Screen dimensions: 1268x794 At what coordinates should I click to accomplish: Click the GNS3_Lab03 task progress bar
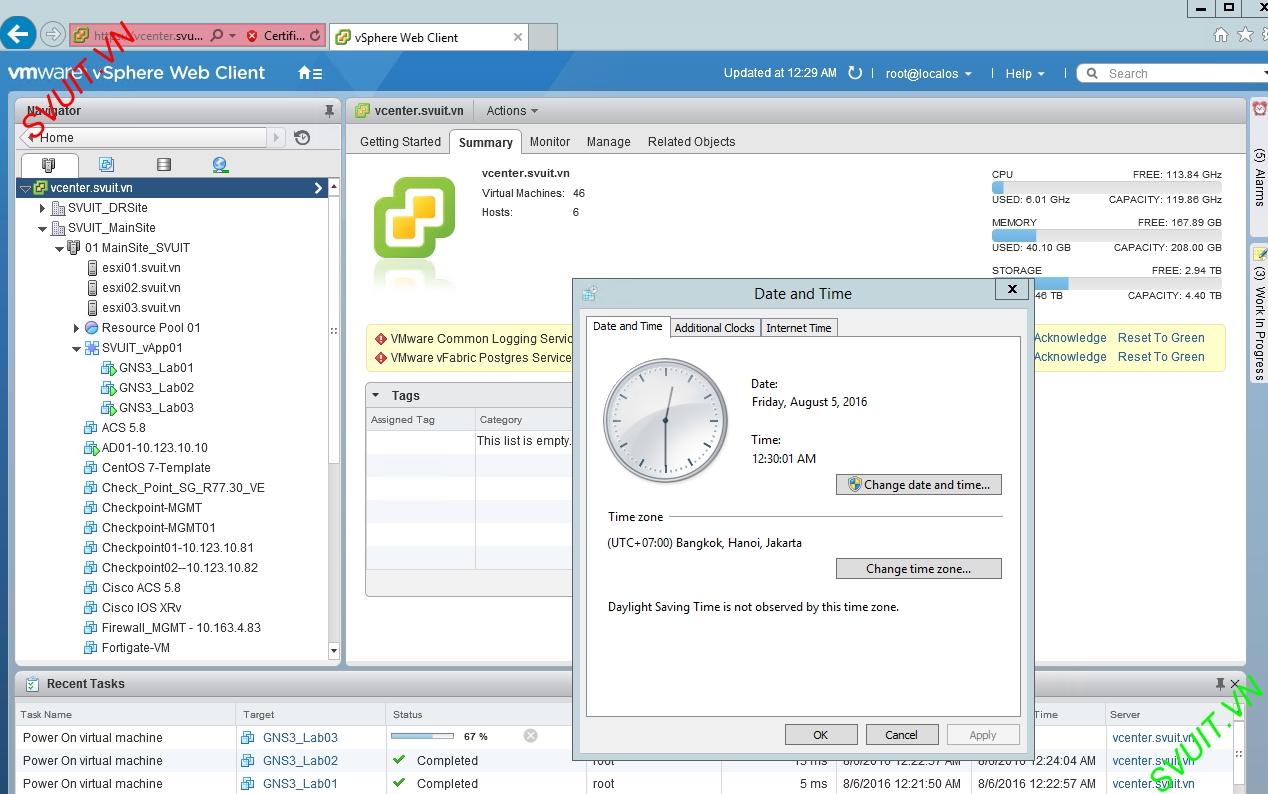423,736
